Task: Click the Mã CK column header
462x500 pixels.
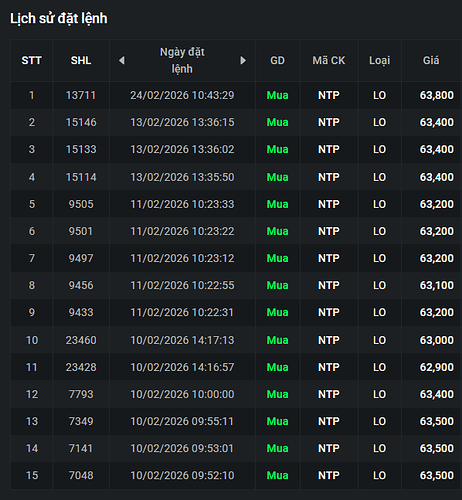Action: pyautogui.click(x=329, y=60)
